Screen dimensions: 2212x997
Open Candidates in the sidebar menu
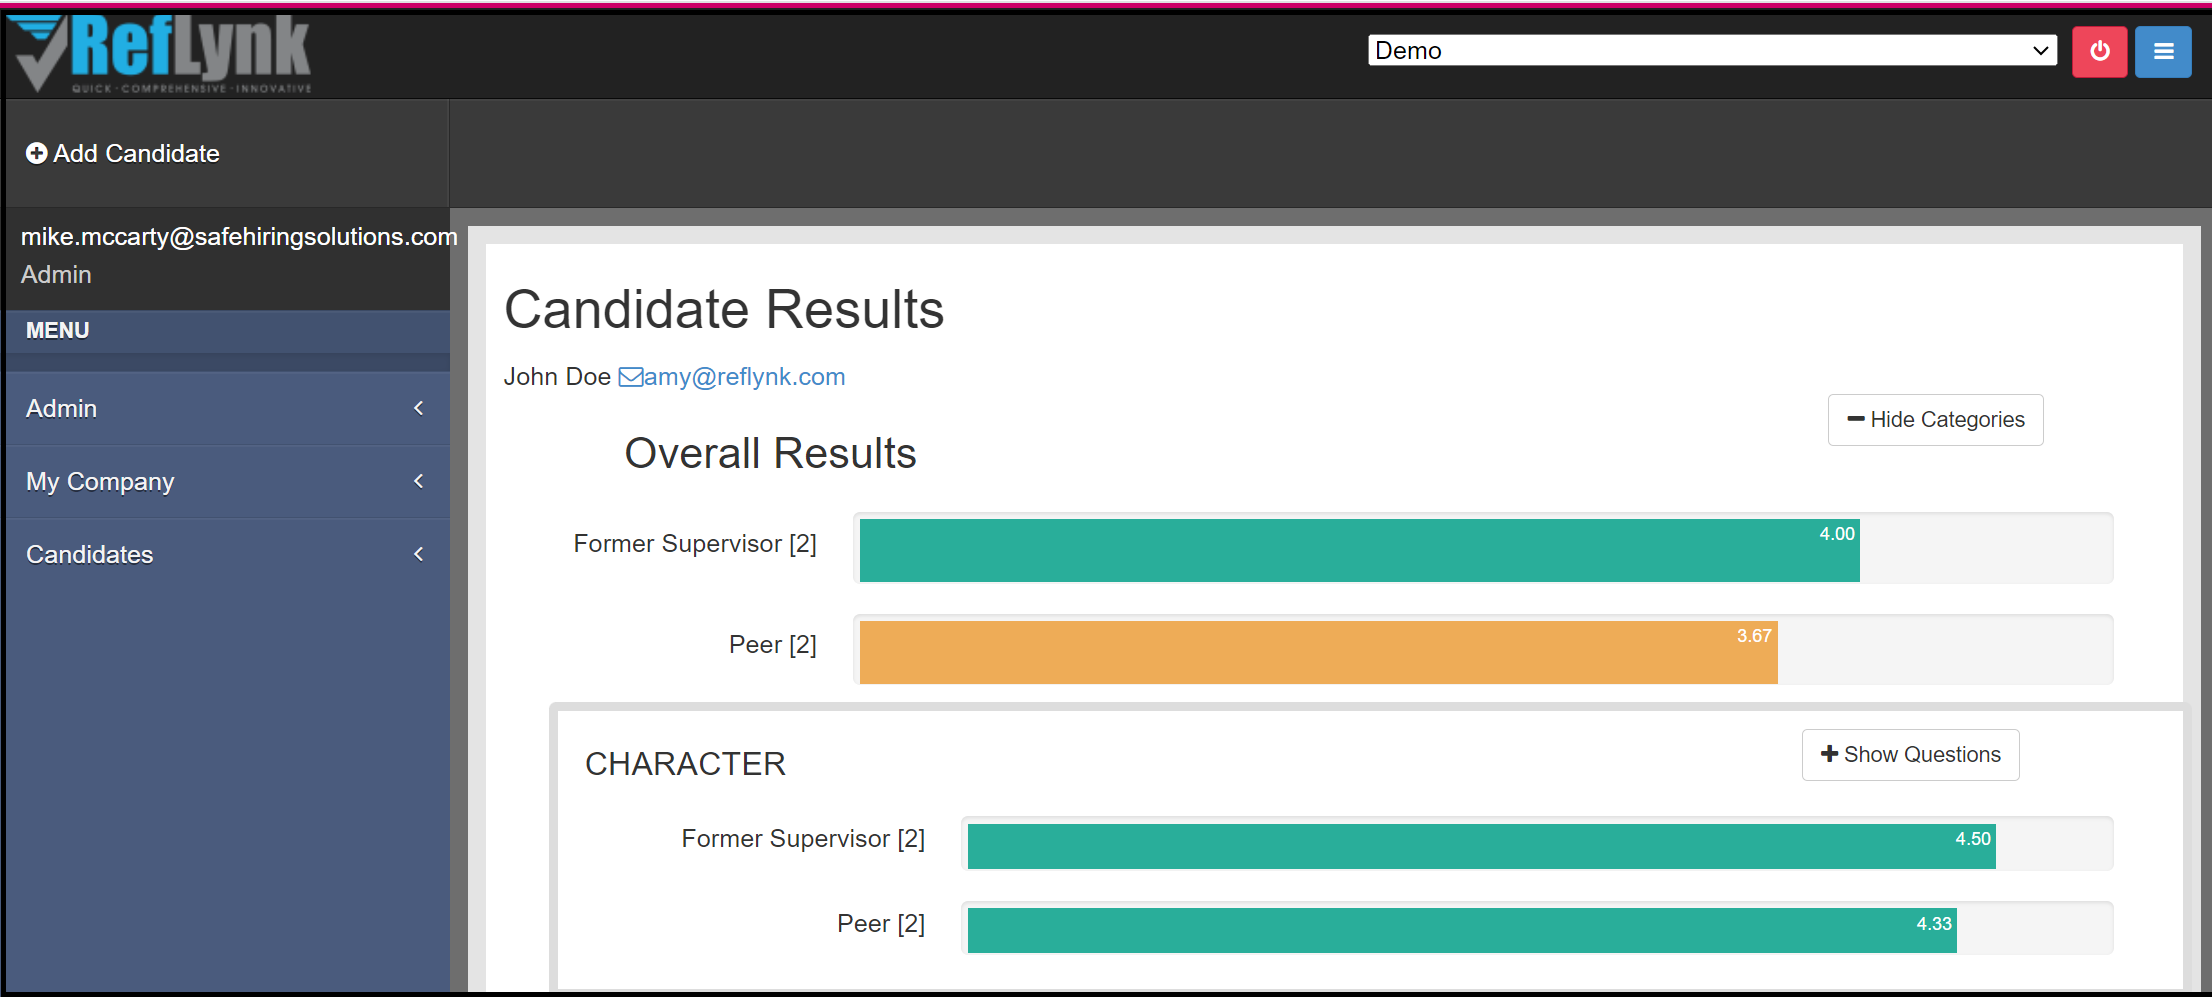228,554
